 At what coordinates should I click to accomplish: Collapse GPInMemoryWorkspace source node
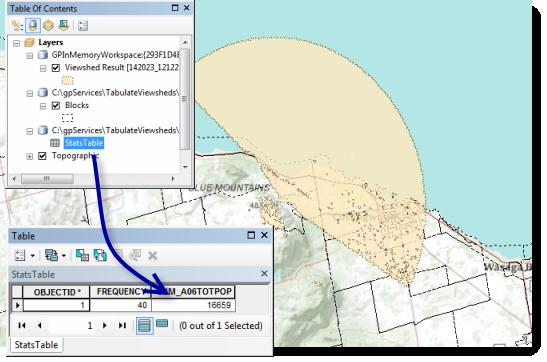pos(30,56)
